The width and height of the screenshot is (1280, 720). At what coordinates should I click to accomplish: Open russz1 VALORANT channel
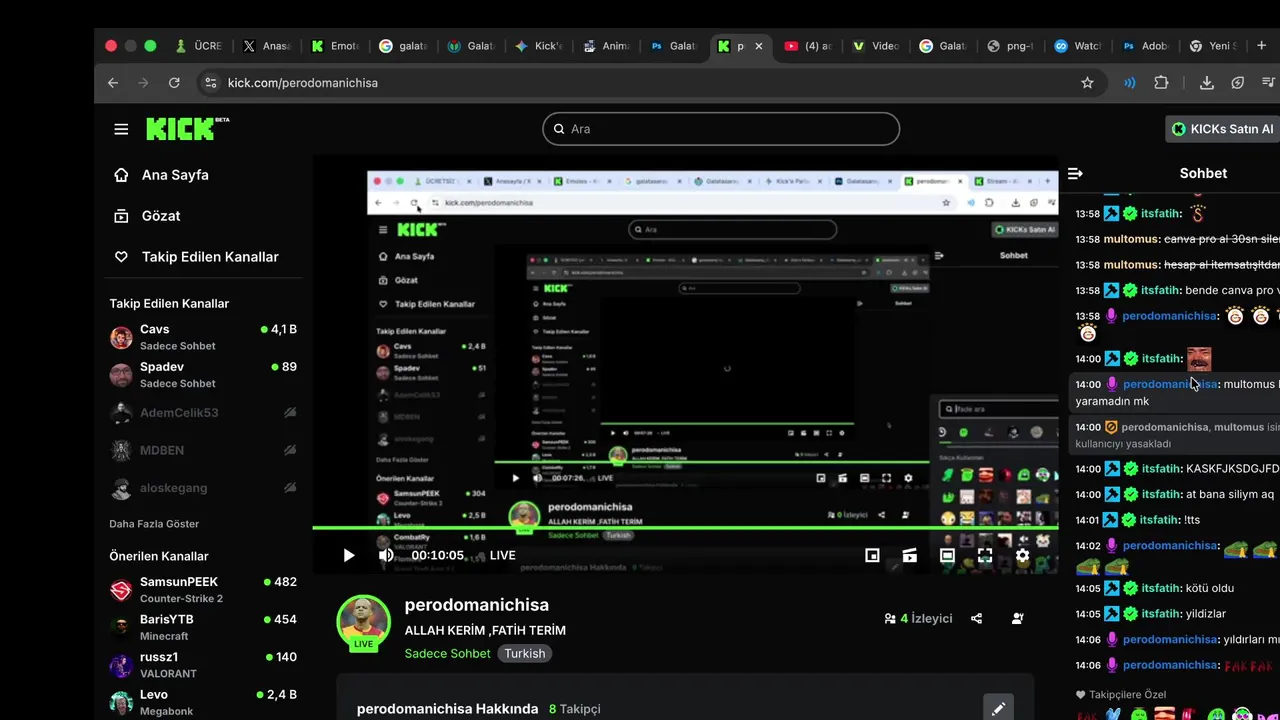click(x=203, y=665)
